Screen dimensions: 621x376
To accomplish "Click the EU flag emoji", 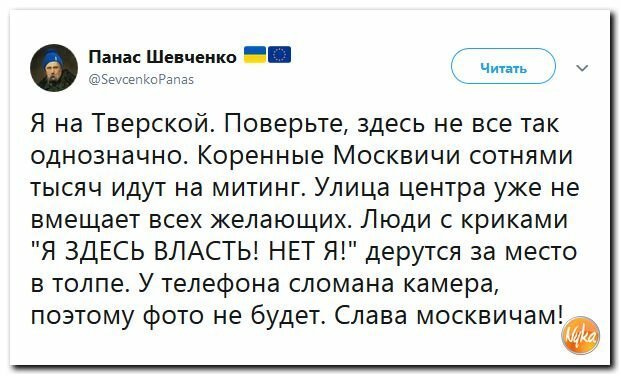I will 280,55.
